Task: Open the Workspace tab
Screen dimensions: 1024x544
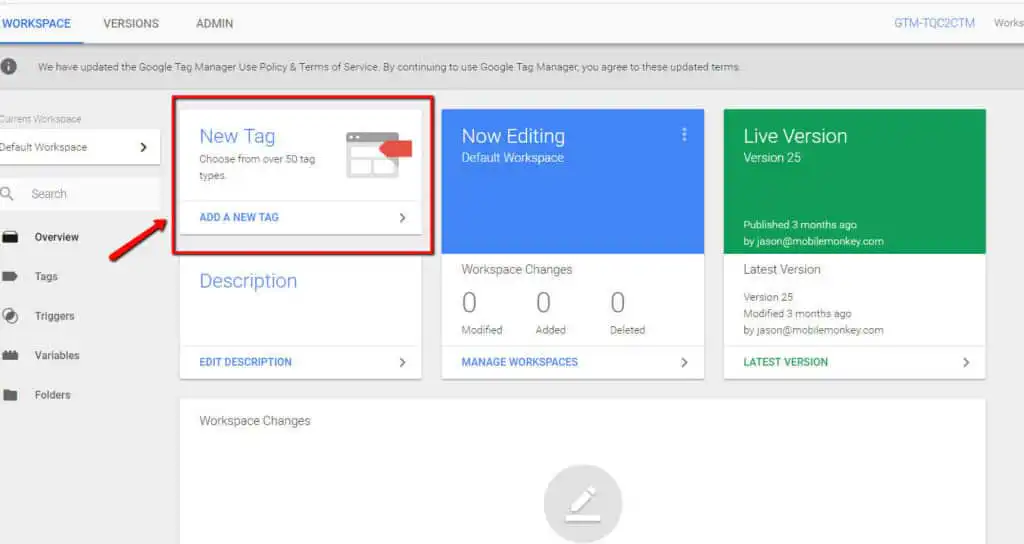Action: click(x=37, y=24)
